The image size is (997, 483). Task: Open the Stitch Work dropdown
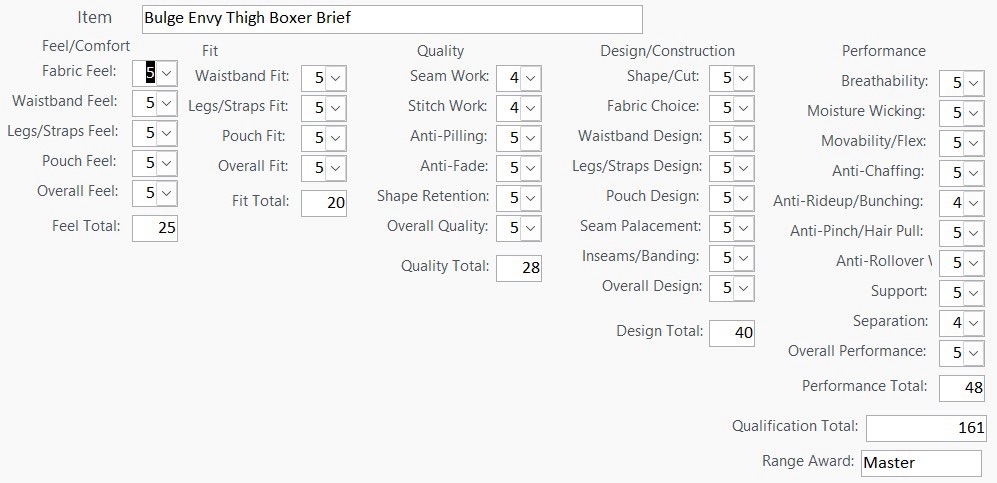530,107
